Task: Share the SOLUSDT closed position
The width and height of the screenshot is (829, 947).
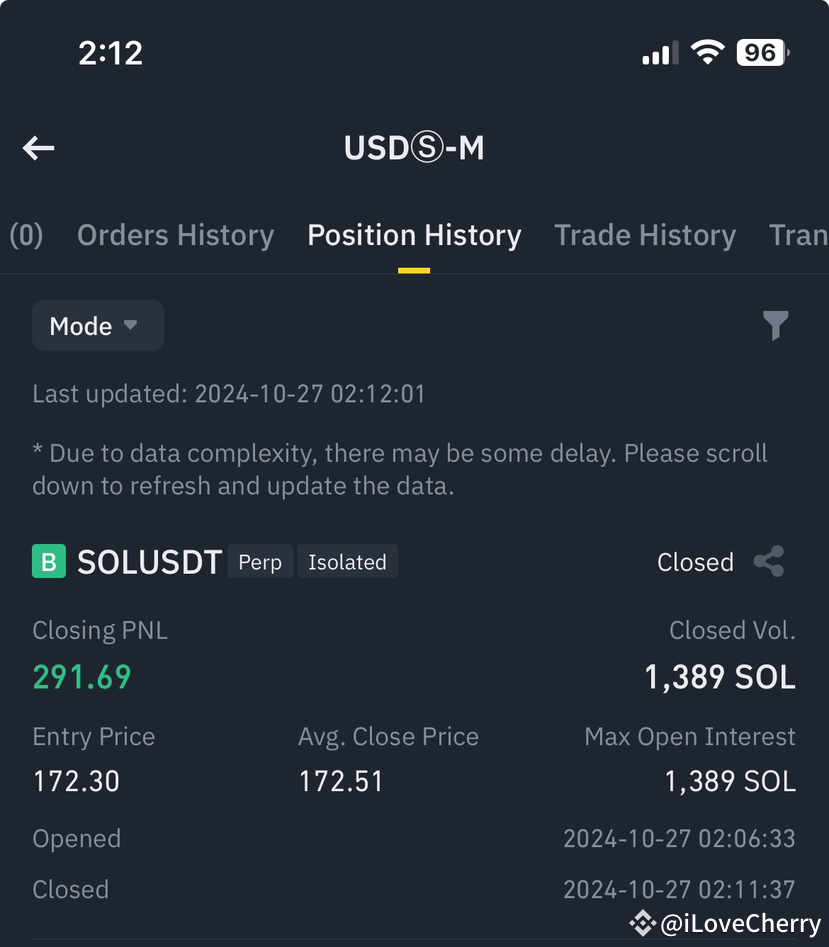Action: 769,562
